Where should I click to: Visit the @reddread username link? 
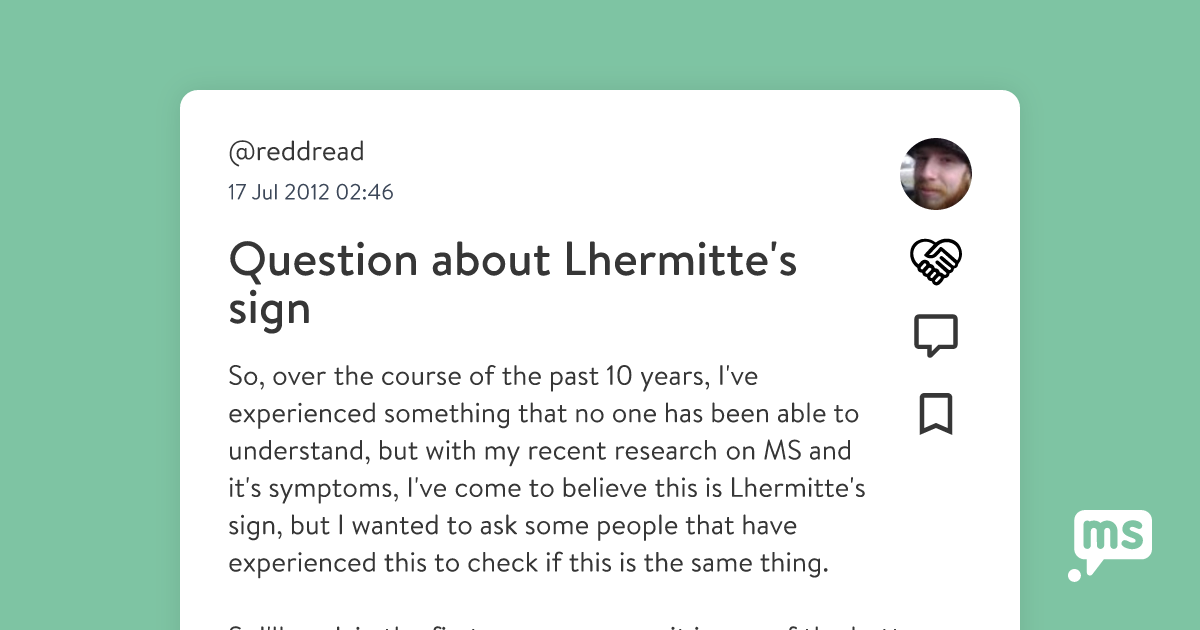point(296,152)
